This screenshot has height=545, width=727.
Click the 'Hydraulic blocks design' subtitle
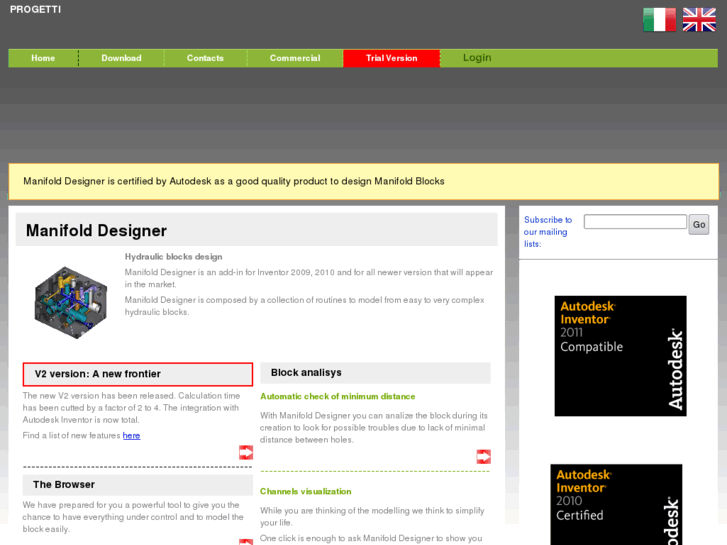(x=173, y=256)
